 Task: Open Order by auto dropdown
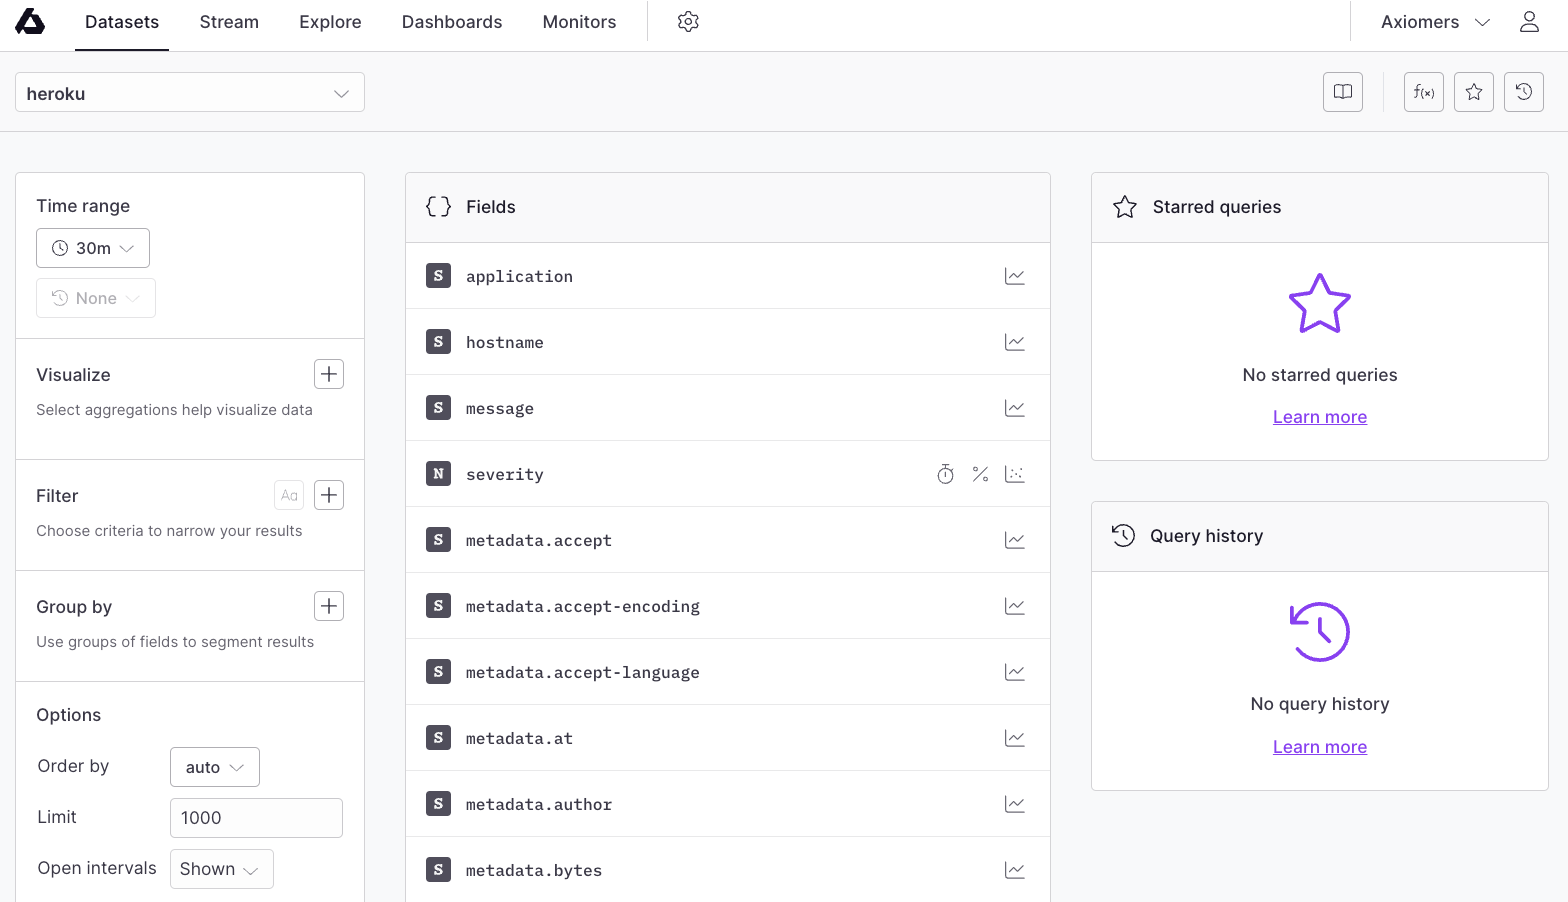pos(215,767)
